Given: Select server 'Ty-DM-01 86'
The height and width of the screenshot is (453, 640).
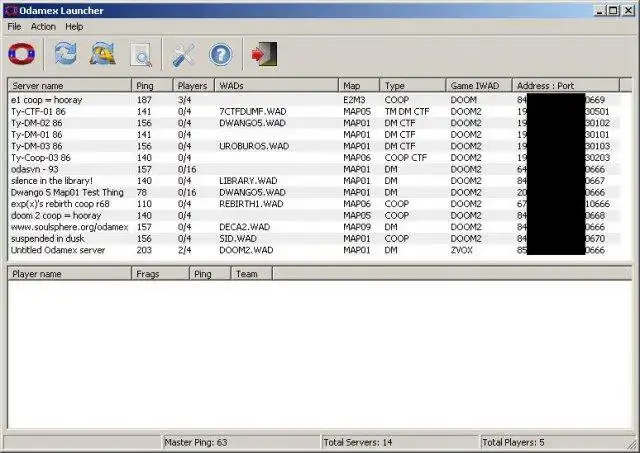Looking at the screenshot, I should pyautogui.click(x=314, y=134).
